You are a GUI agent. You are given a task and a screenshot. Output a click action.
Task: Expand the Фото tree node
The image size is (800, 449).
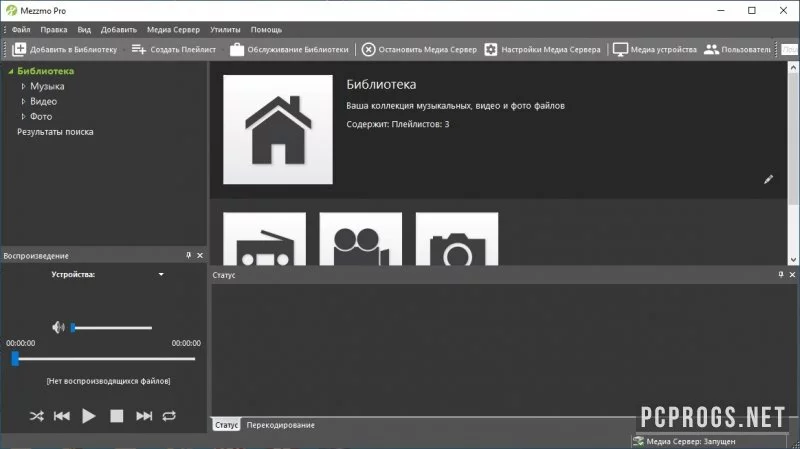coord(23,116)
